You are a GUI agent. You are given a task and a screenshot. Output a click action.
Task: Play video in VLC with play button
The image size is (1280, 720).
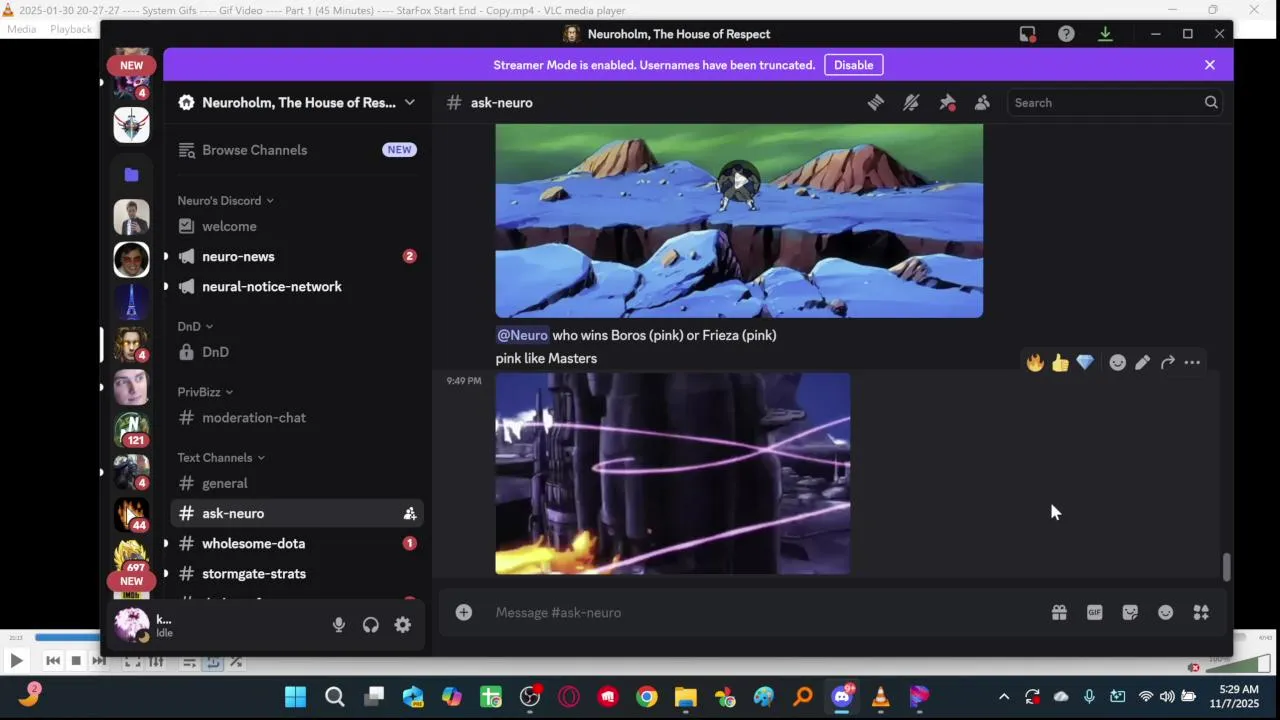(x=16, y=660)
